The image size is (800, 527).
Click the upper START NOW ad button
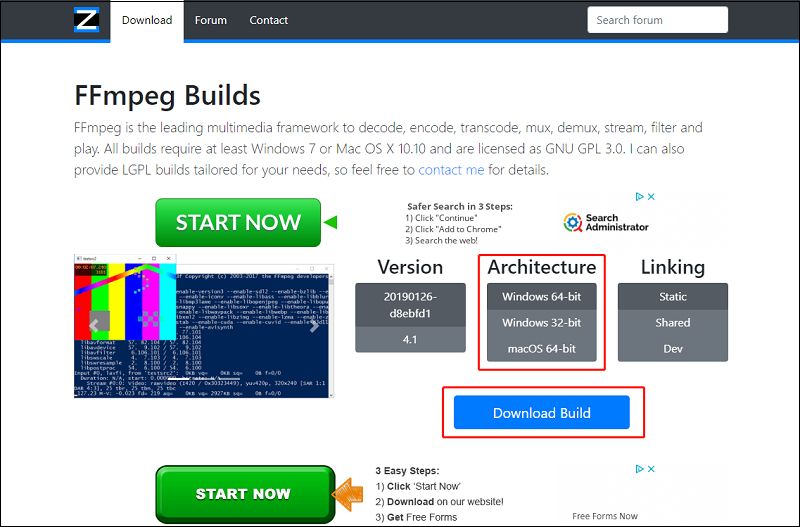pos(238,222)
